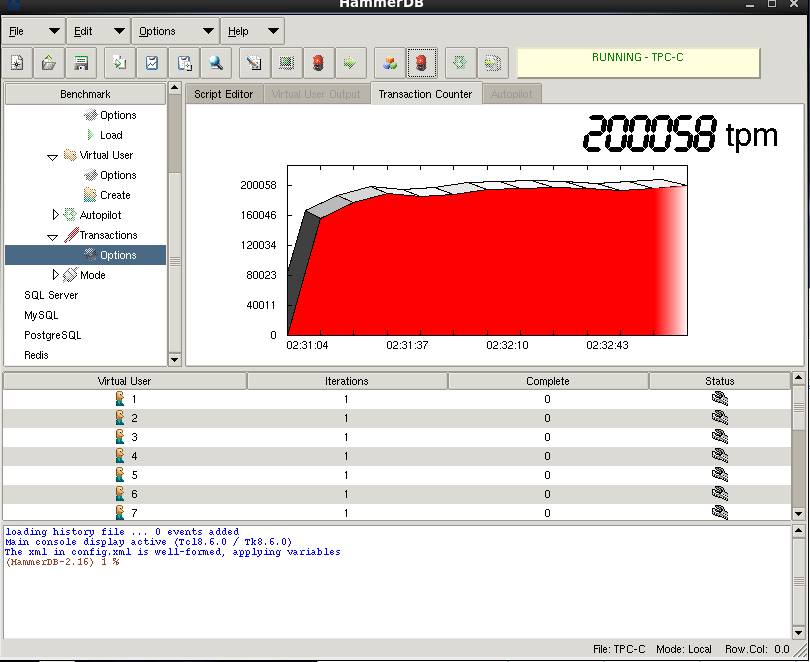Select Redis in benchmark tree
This screenshot has width=810, height=662.
pyautogui.click(x=36, y=355)
